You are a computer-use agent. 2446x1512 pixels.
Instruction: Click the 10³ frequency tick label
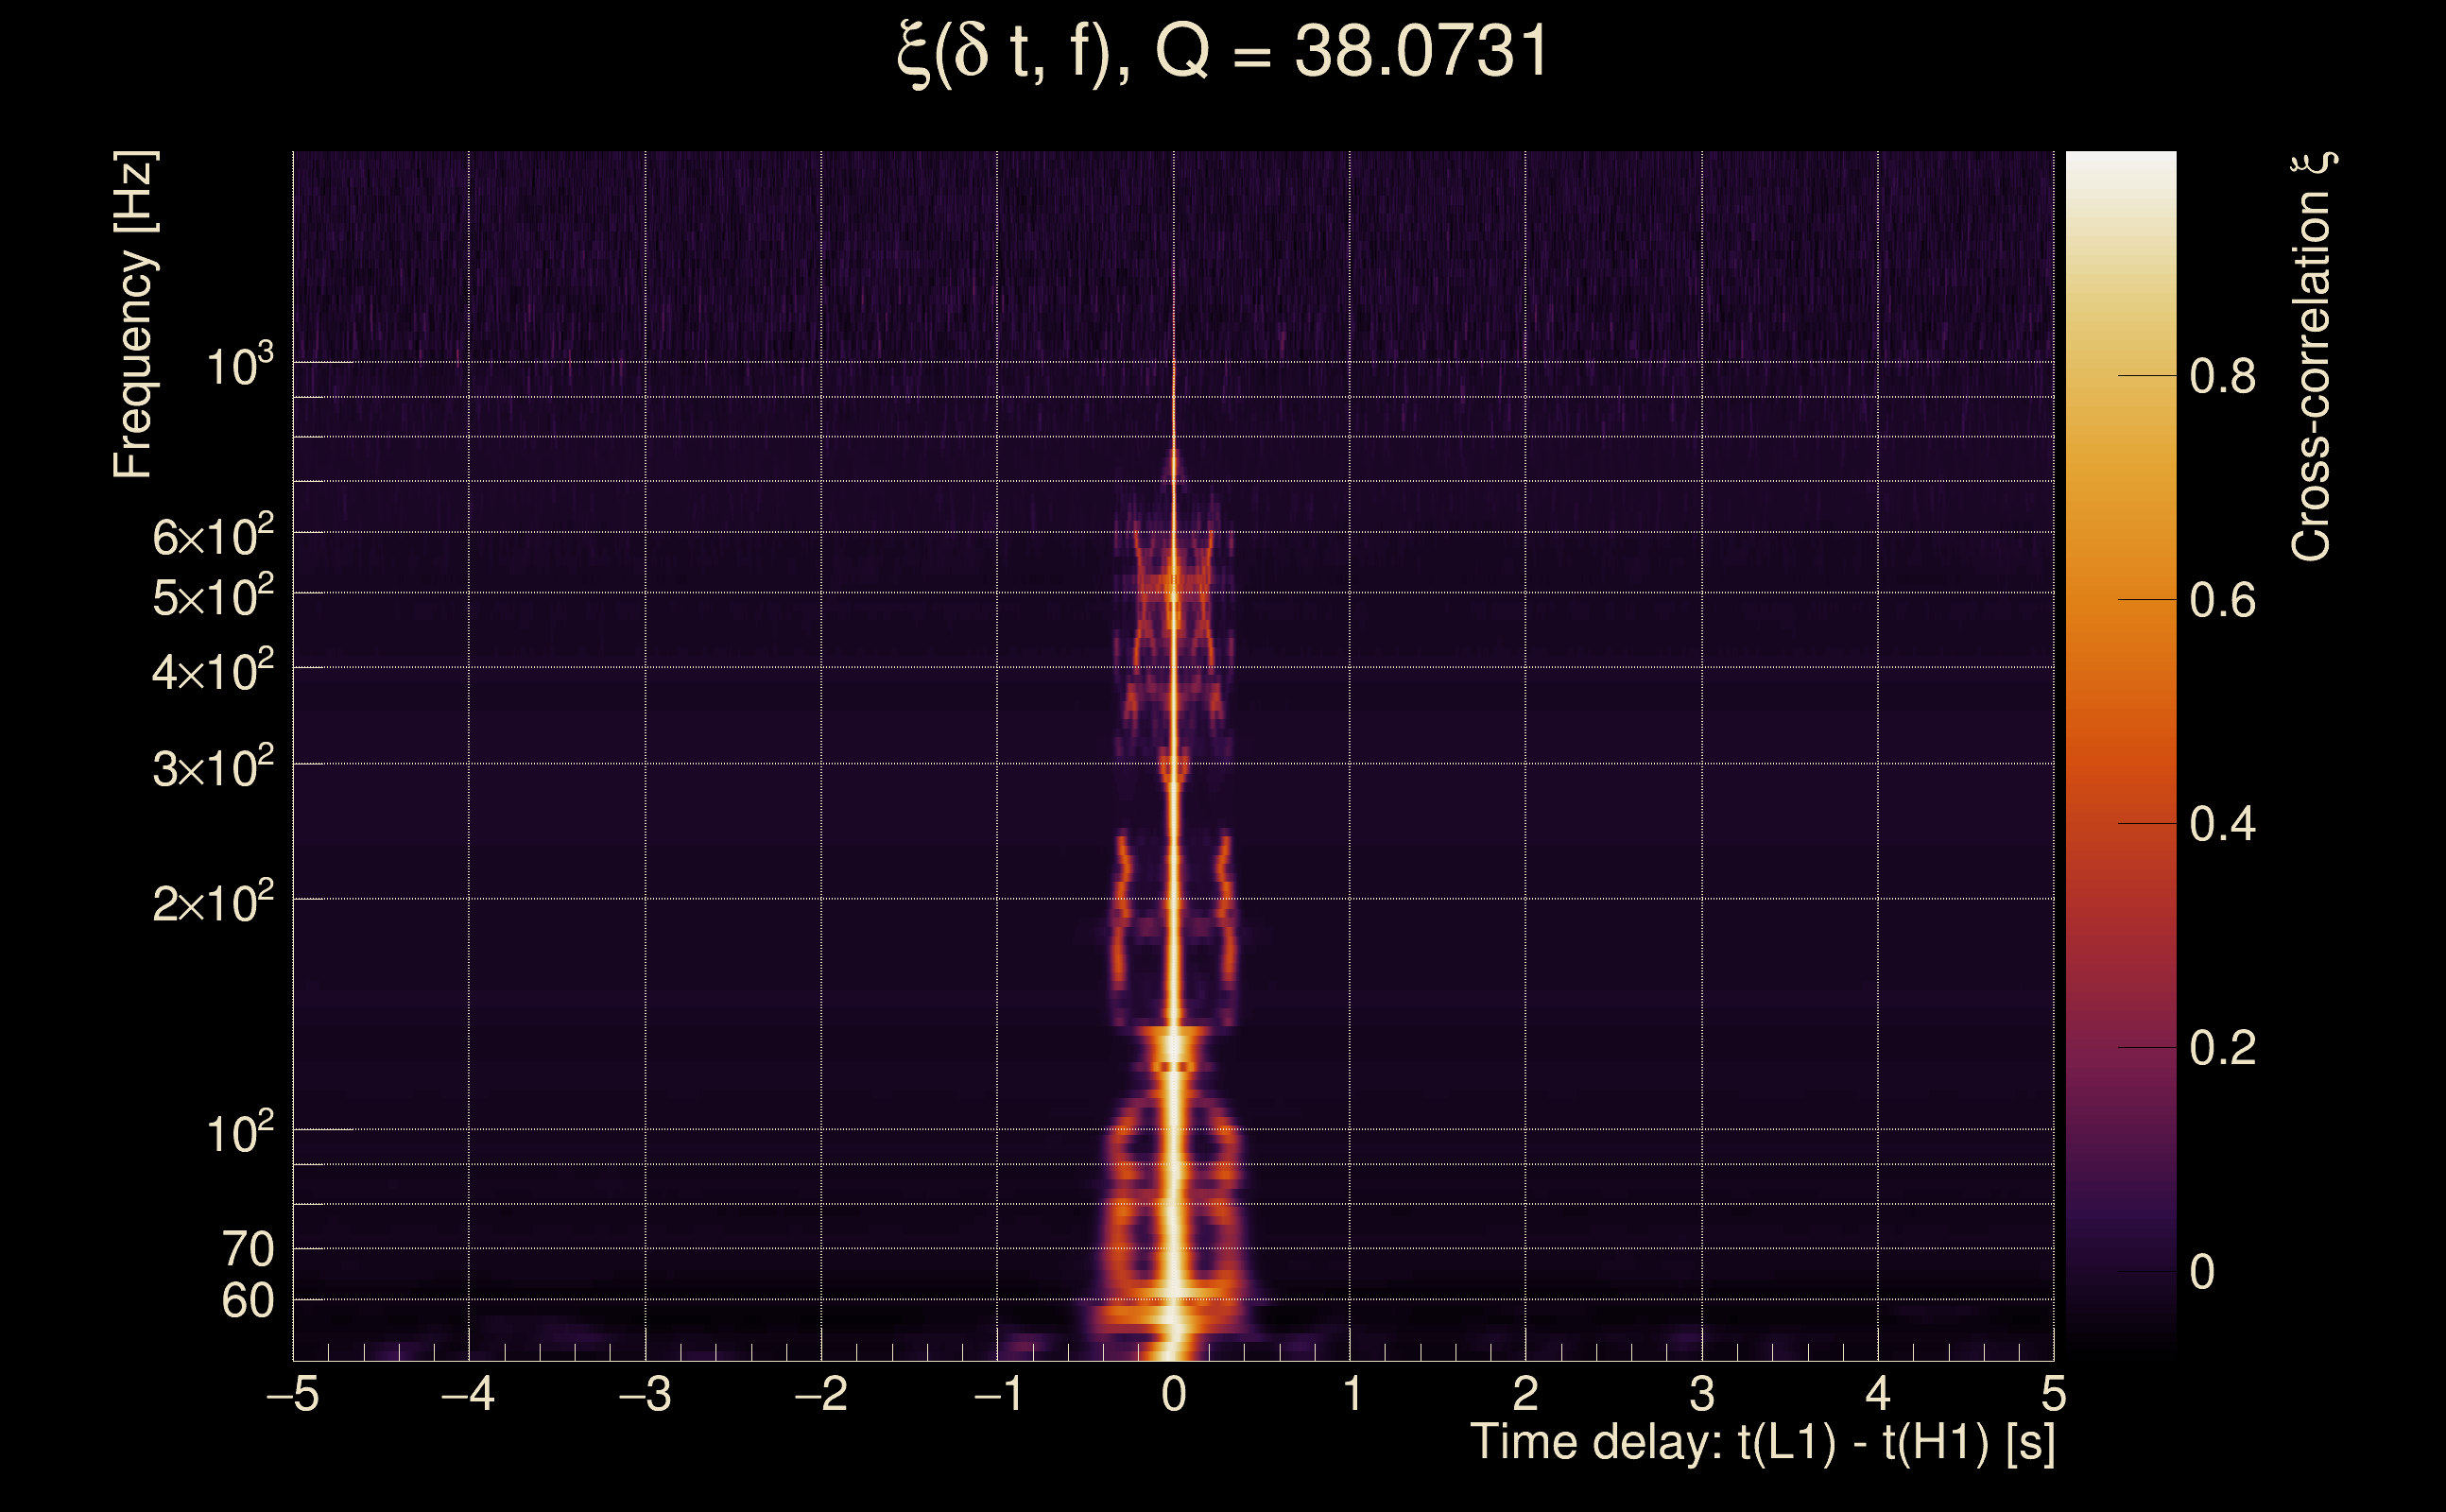click(x=239, y=366)
